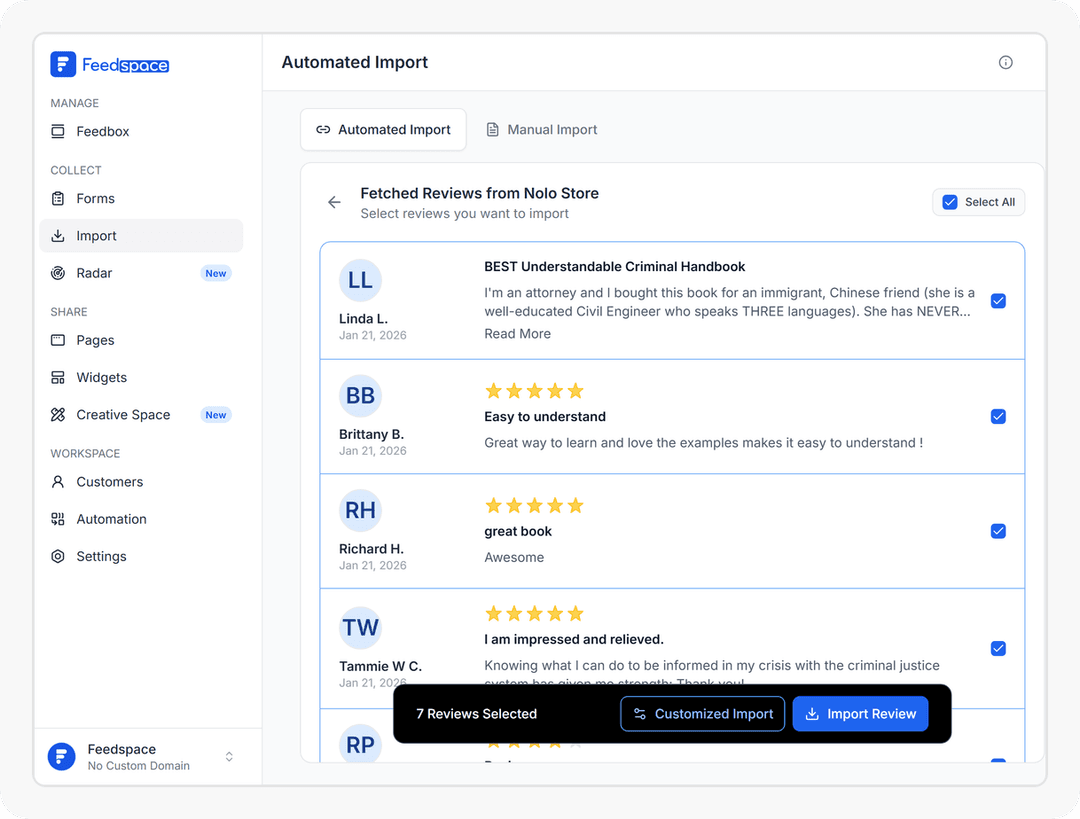The width and height of the screenshot is (1080, 819).
Task: Click the RH avatar of Richard H.
Action: (x=360, y=510)
